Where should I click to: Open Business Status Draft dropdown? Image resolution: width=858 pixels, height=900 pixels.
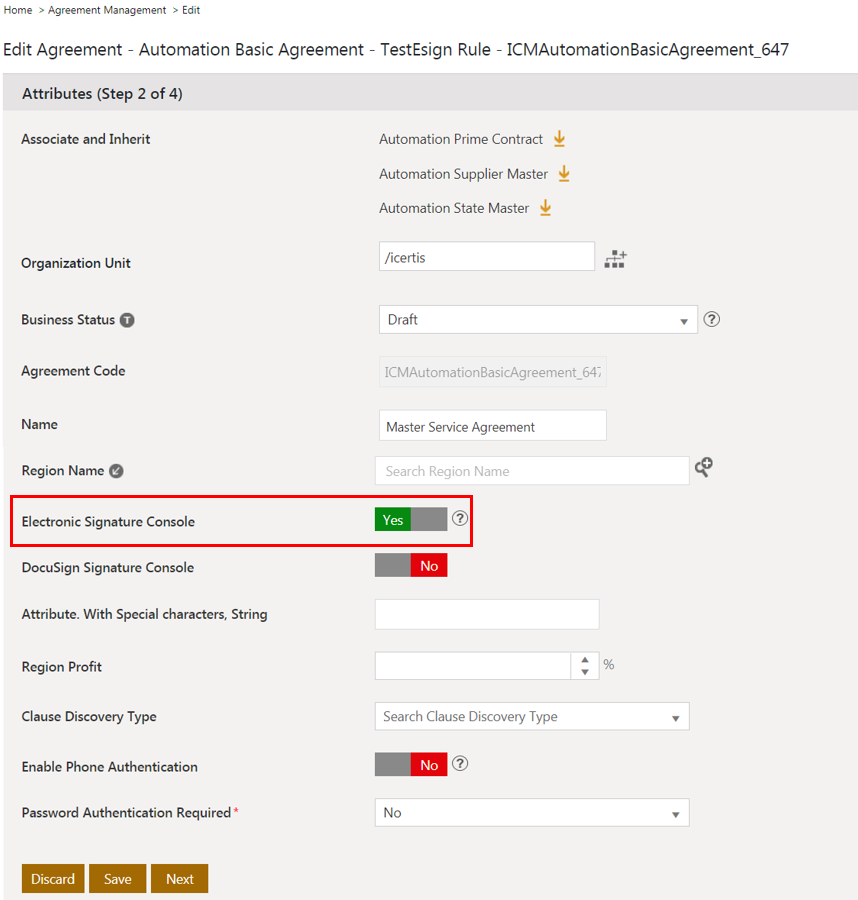point(538,320)
